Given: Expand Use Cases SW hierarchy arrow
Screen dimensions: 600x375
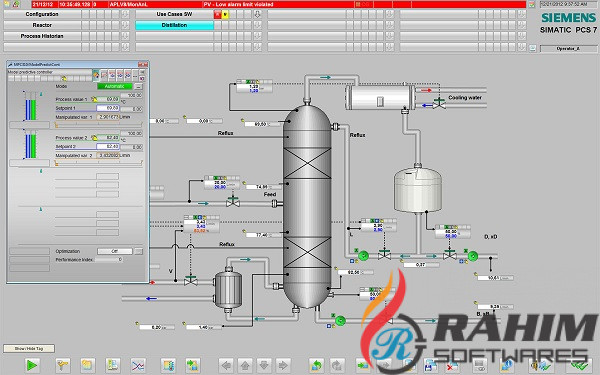Looking at the screenshot, I should 258,14.
